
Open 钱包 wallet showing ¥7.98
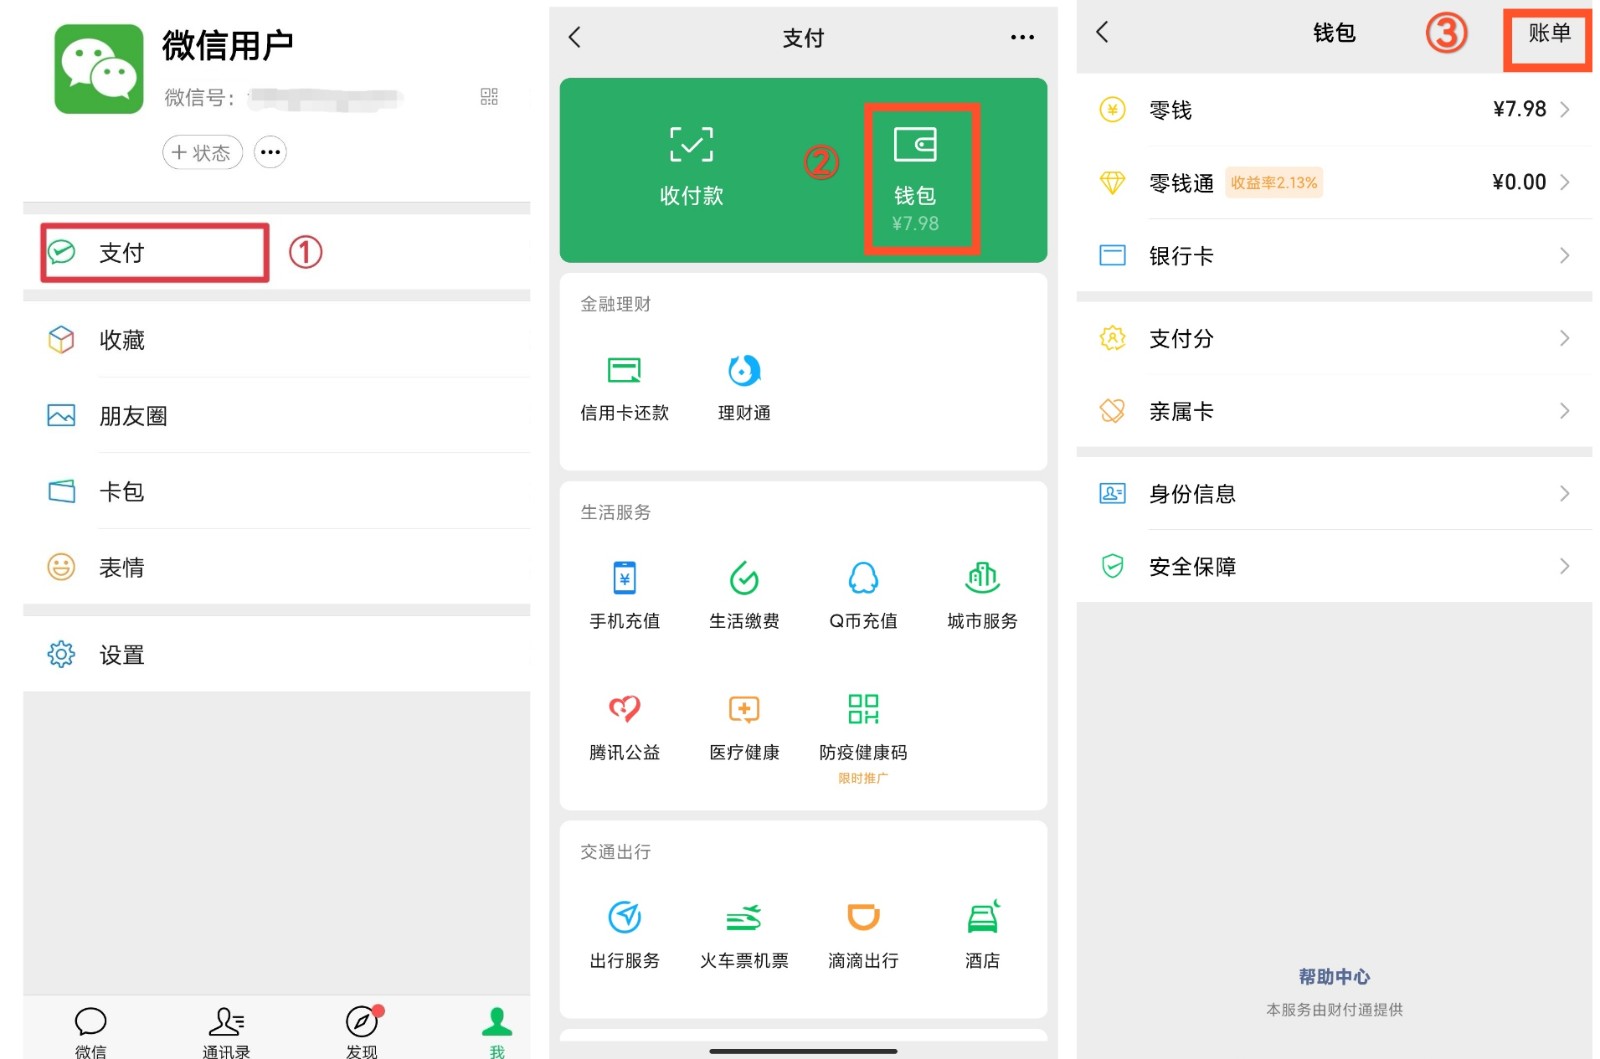[915, 180]
